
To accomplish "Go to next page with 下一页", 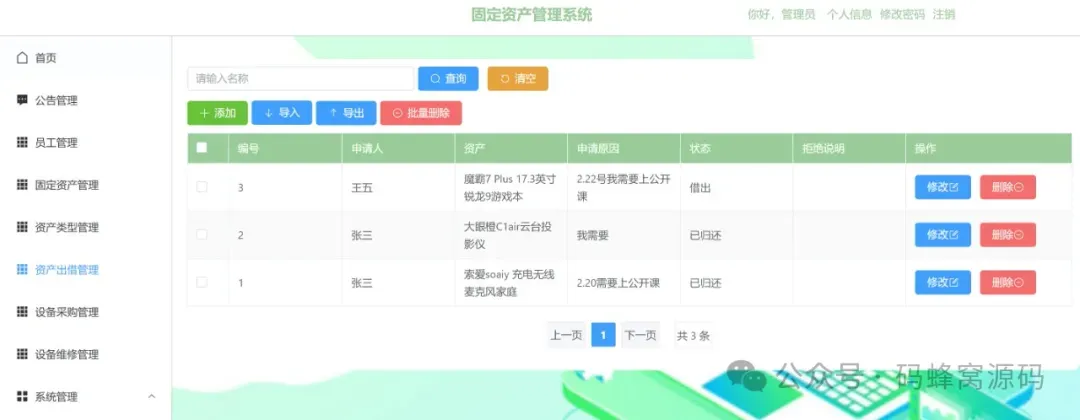I will coord(640,335).
